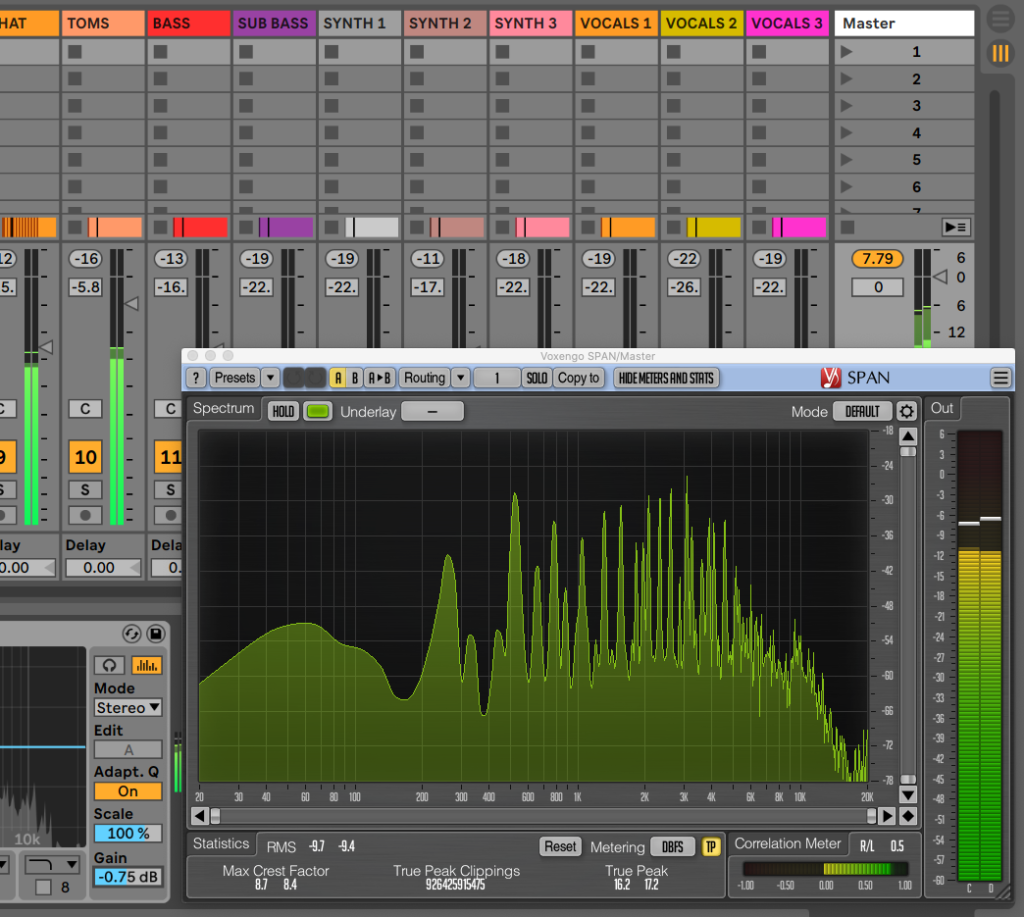The height and width of the screenshot is (917, 1024).
Task: Toggle TOMS track activator 10
Action: coord(86,457)
